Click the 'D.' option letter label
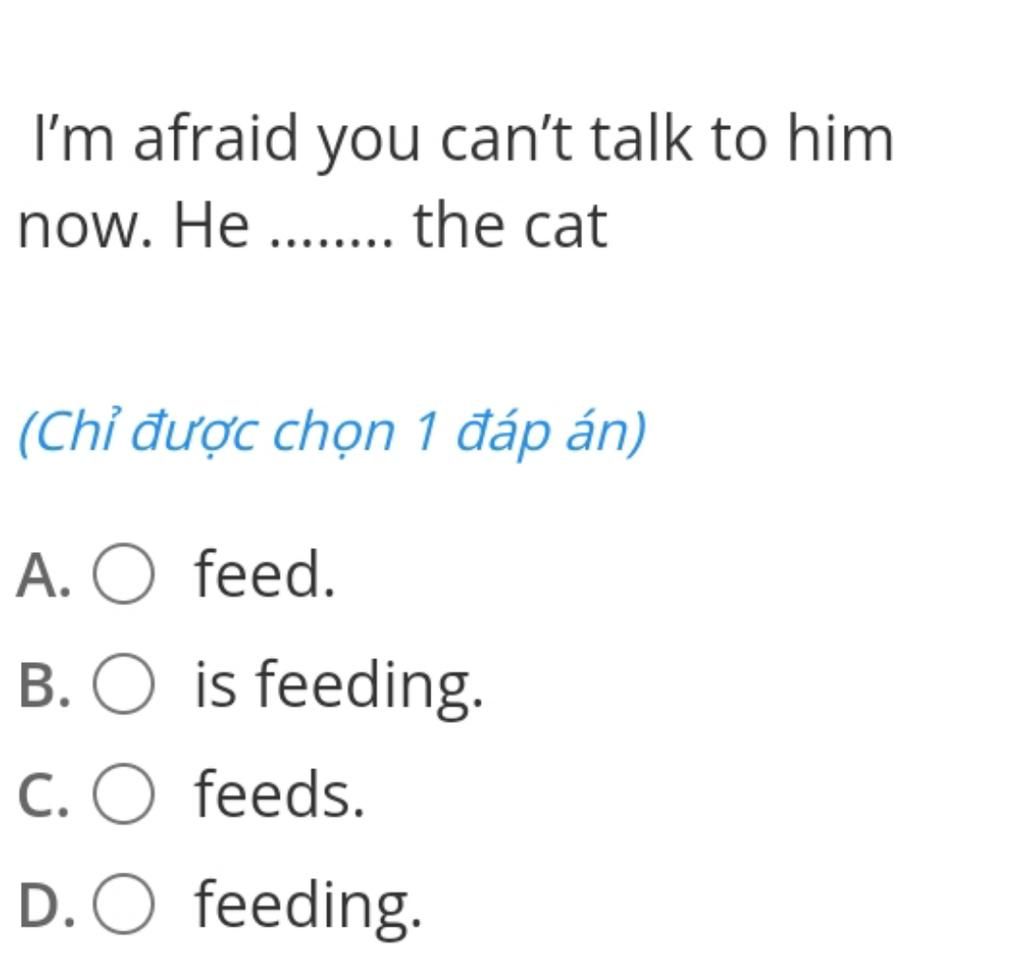Image resolution: width=1024 pixels, height=956 pixels. (46, 904)
